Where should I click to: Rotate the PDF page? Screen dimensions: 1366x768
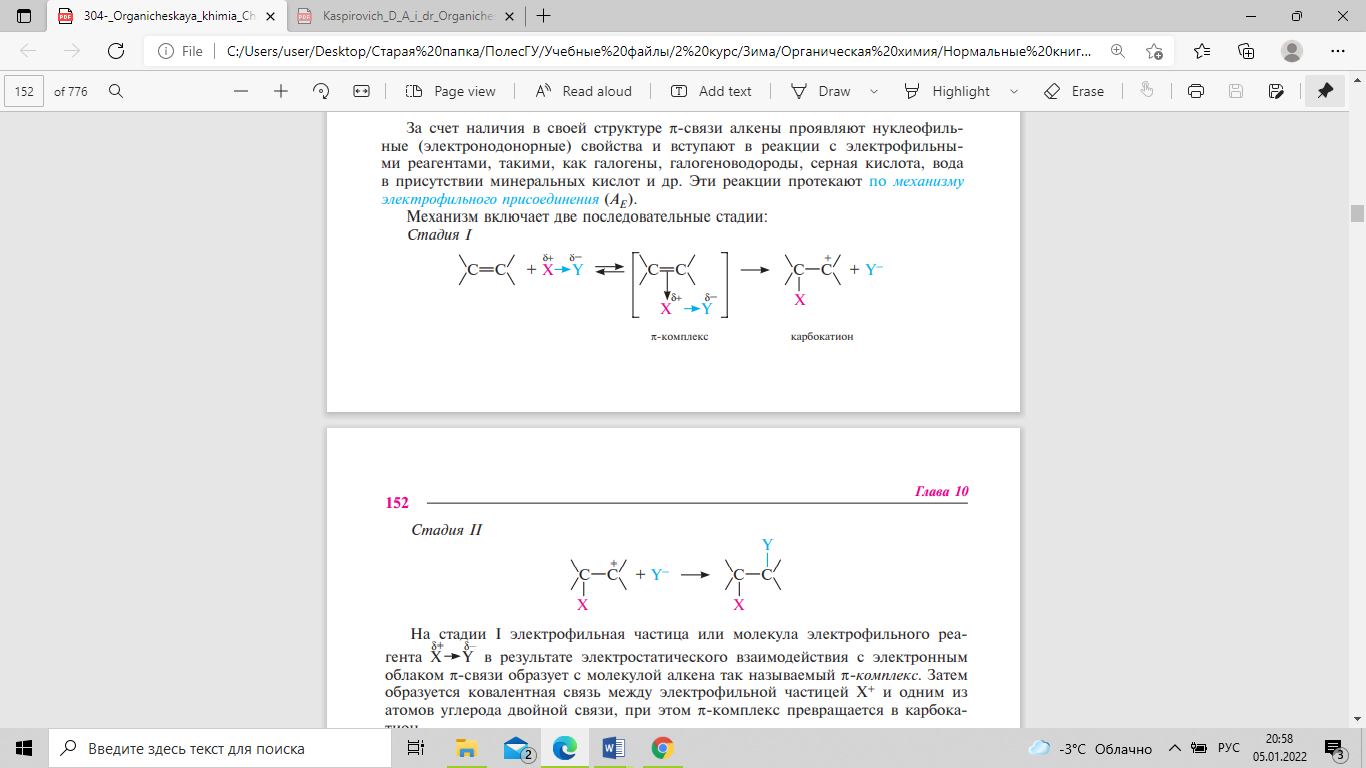[x=321, y=91]
